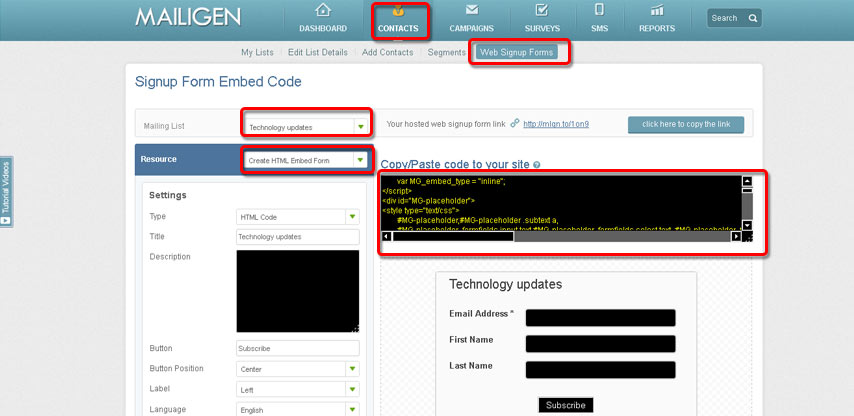Viewport: 854px width, 416px height.
Task: Open the Dashboard house icon
Action: point(323,10)
